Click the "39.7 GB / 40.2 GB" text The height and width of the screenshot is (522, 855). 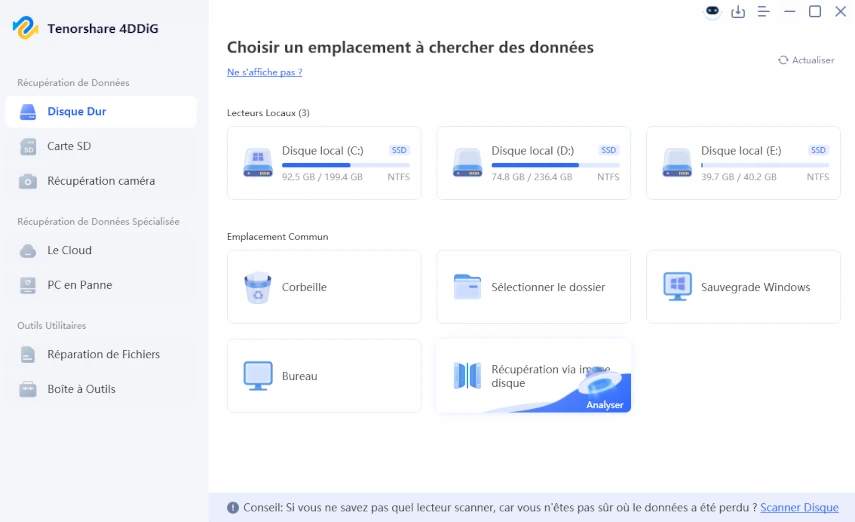pyautogui.click(x=738, y=177)
